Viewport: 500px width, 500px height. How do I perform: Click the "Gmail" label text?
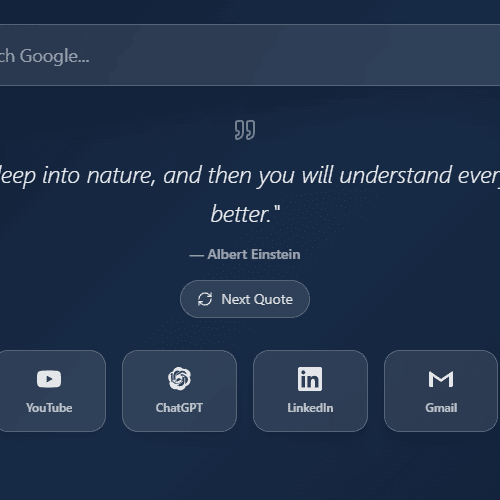point(441,408)
